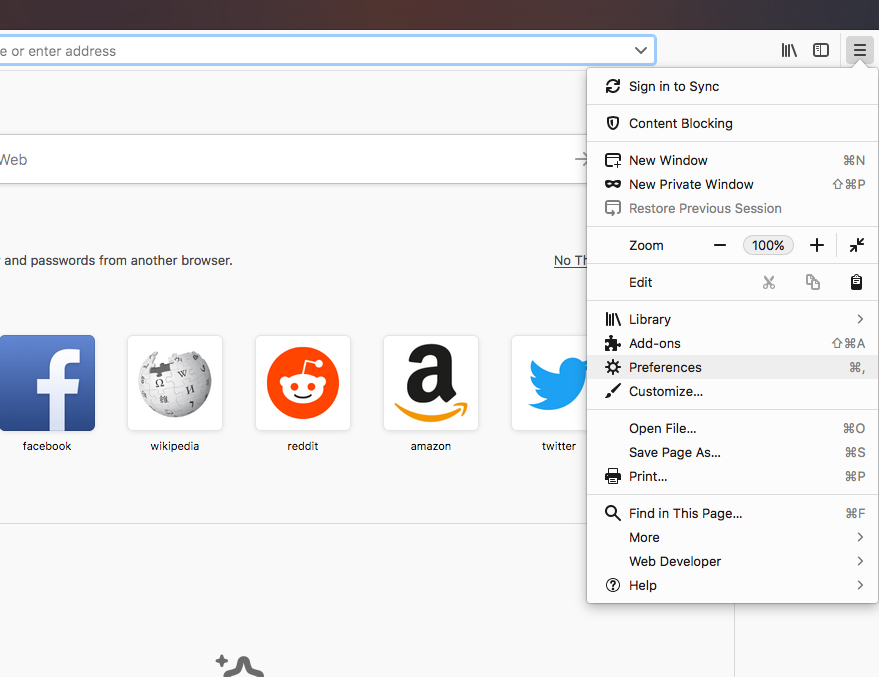Viewport: 879px width, 677px height.
Task: Click the Sync arrows icon
Action: tap(613, 86)
